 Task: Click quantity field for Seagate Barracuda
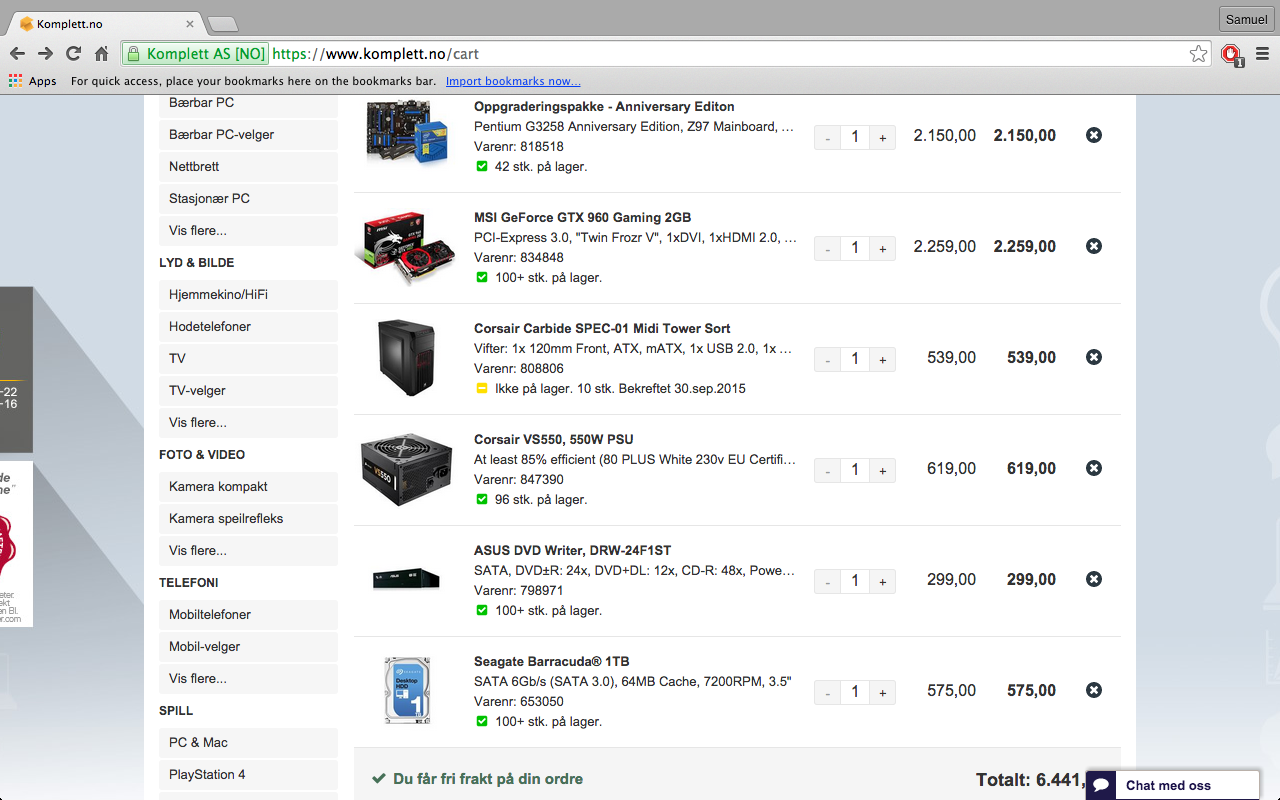[x=855, y=693]
